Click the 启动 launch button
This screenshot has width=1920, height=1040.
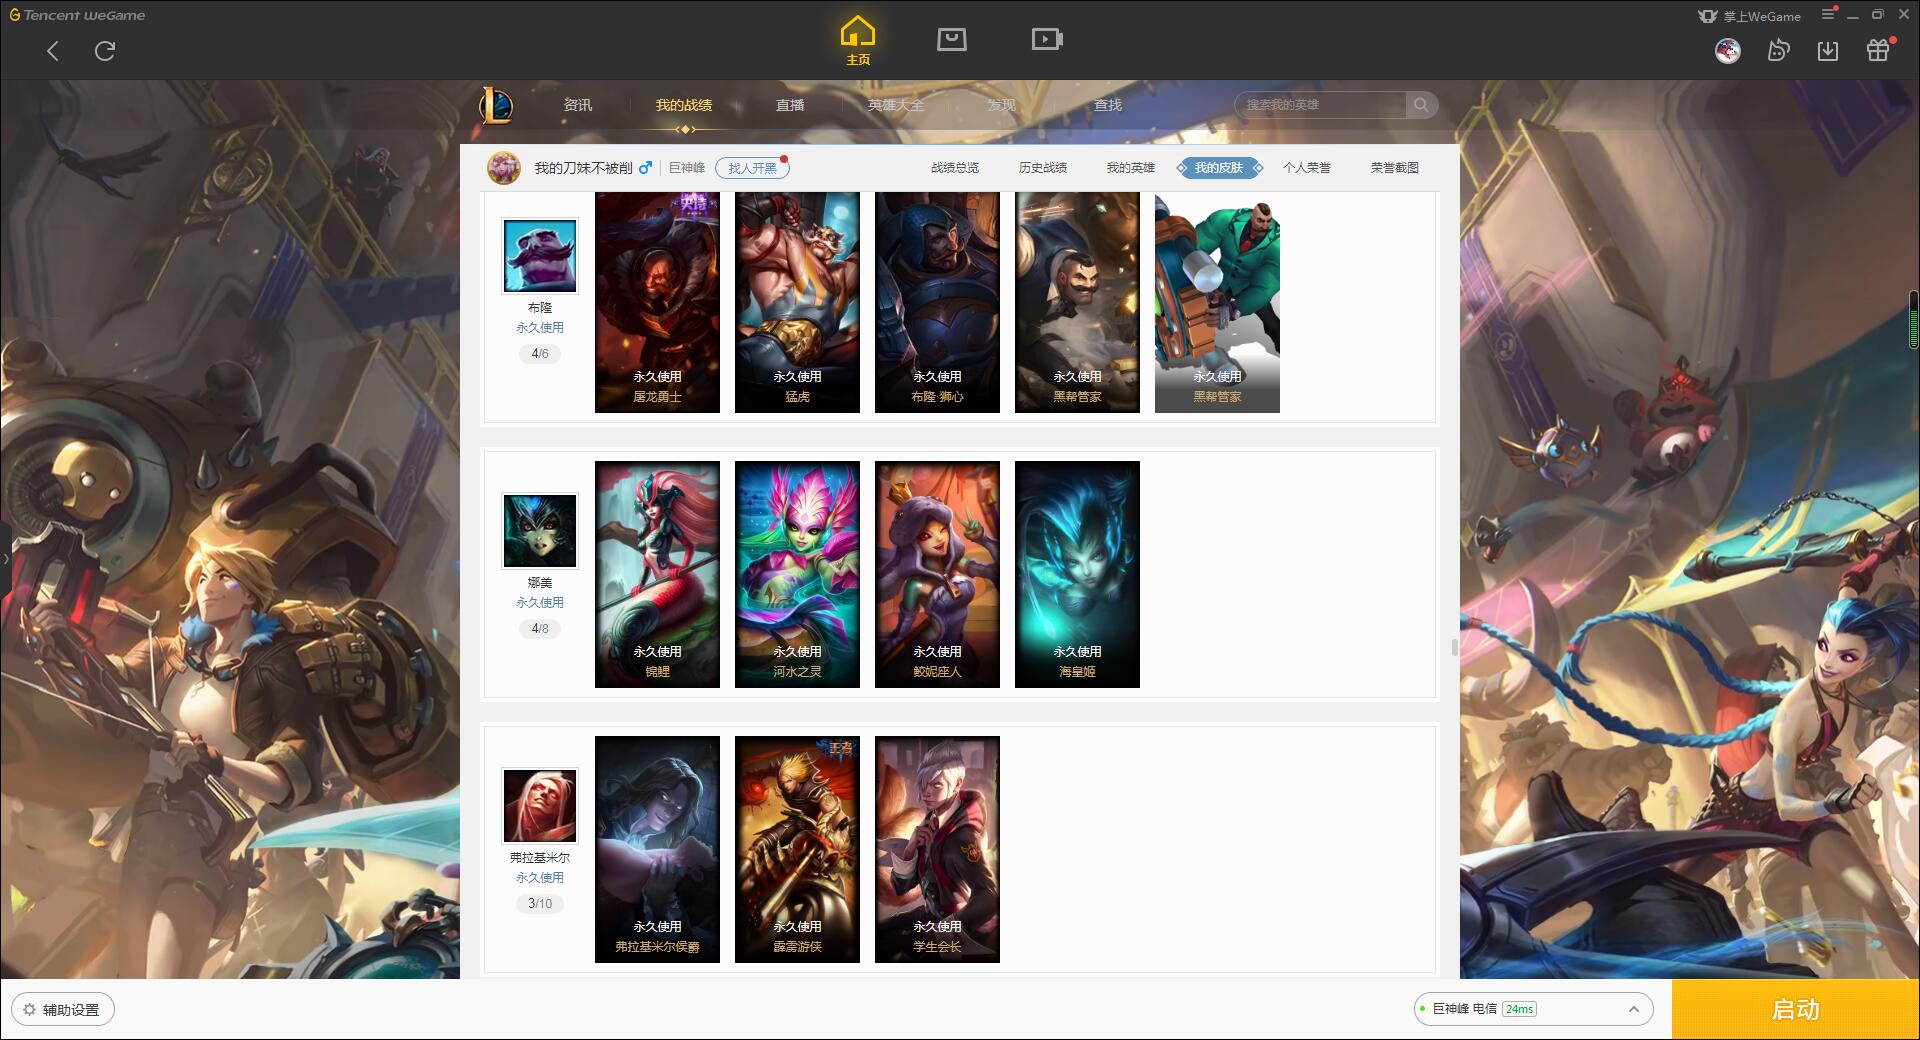click(x=1796, y=1010)
